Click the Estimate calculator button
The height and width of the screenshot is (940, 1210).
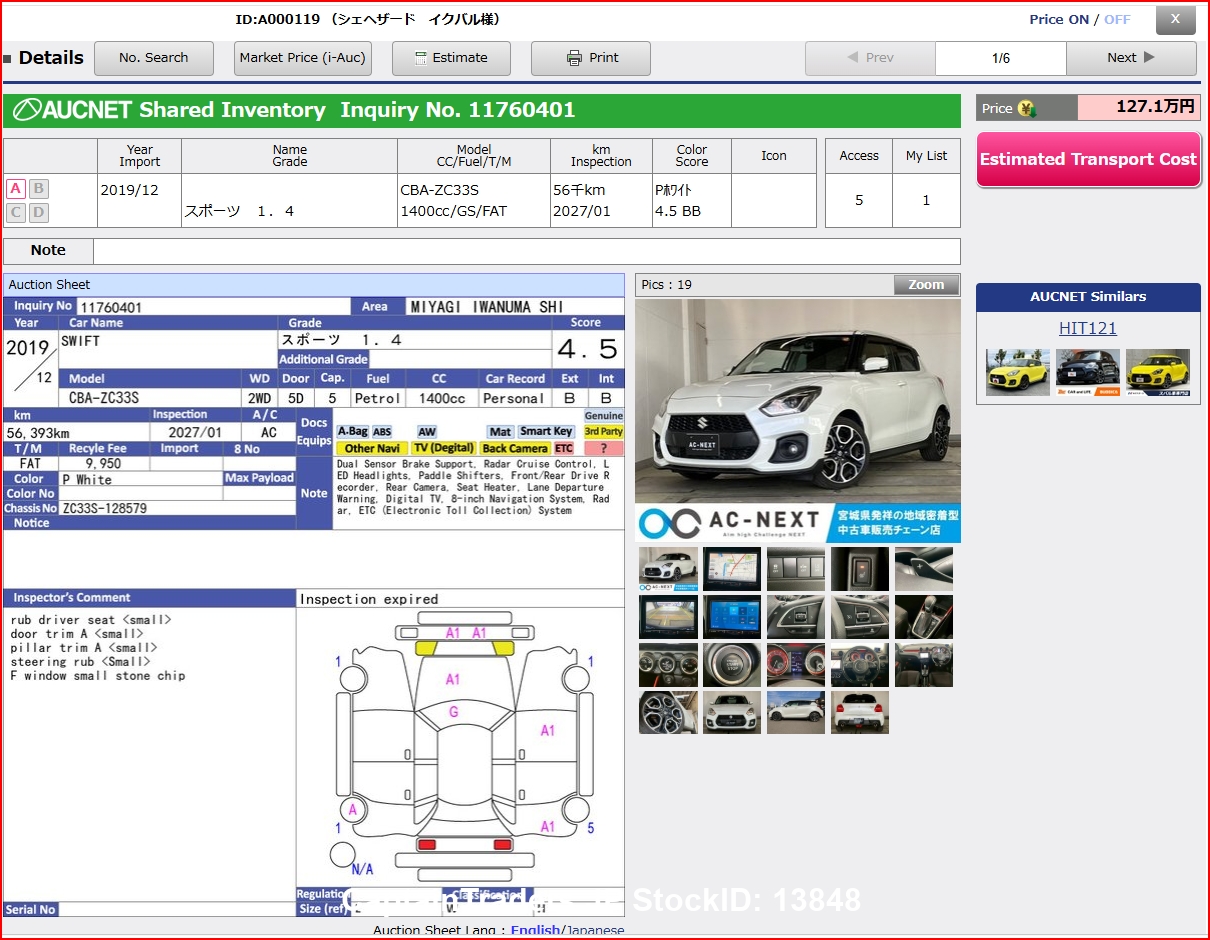451,58
